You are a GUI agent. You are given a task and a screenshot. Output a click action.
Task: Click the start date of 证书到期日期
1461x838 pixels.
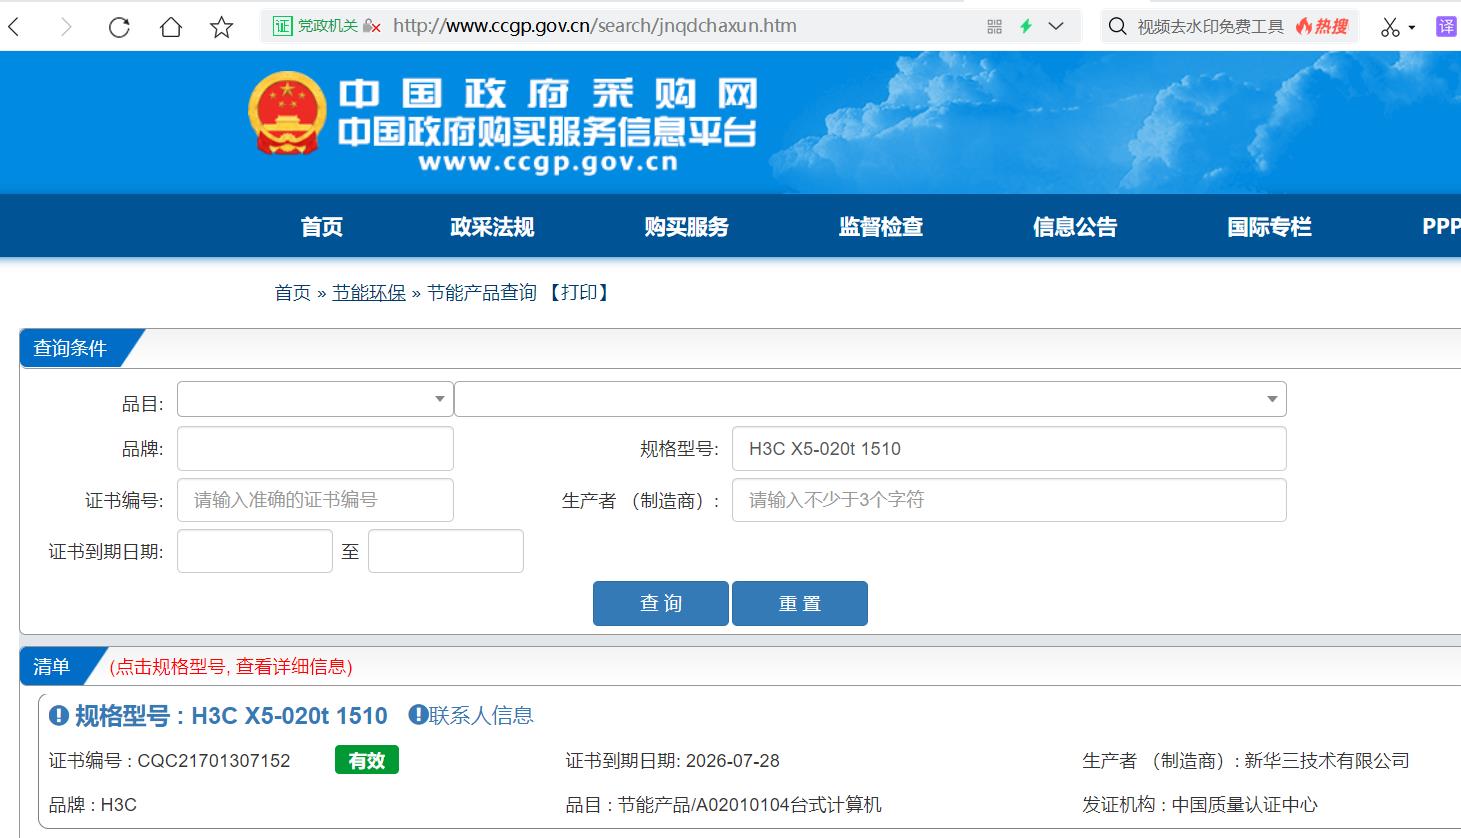255,551
